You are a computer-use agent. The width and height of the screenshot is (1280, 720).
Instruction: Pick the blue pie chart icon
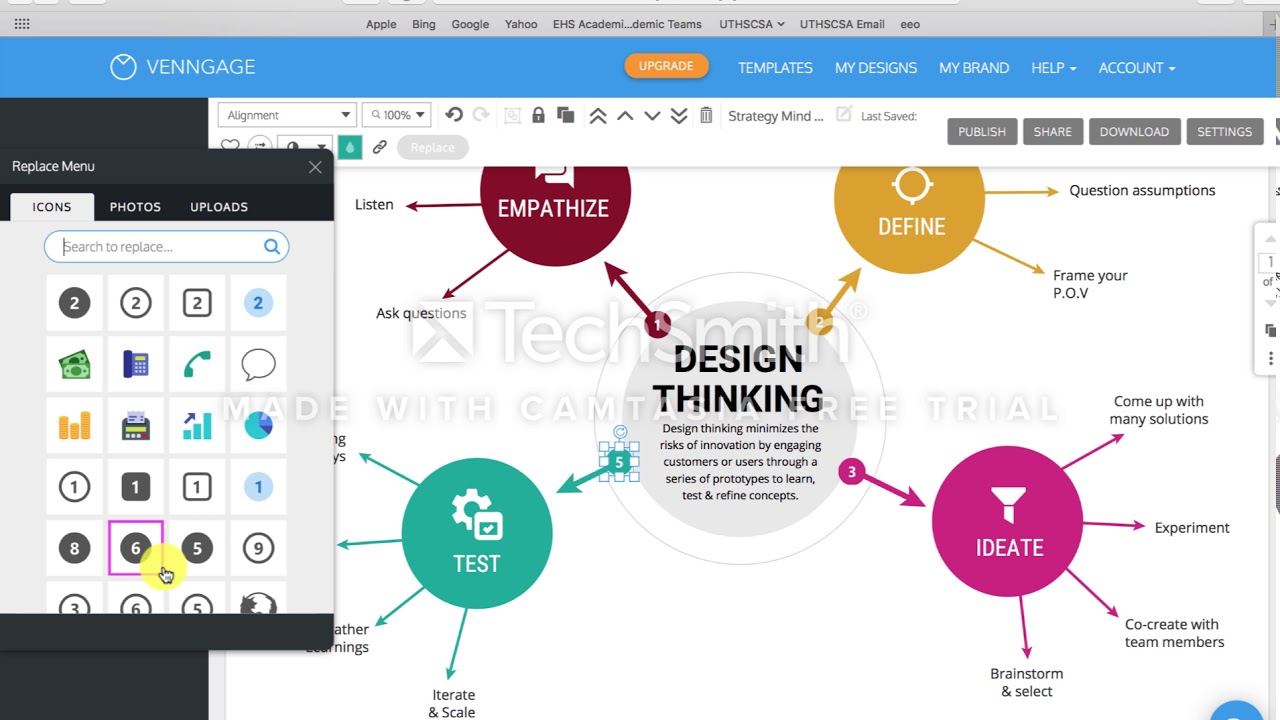[258, 425]
